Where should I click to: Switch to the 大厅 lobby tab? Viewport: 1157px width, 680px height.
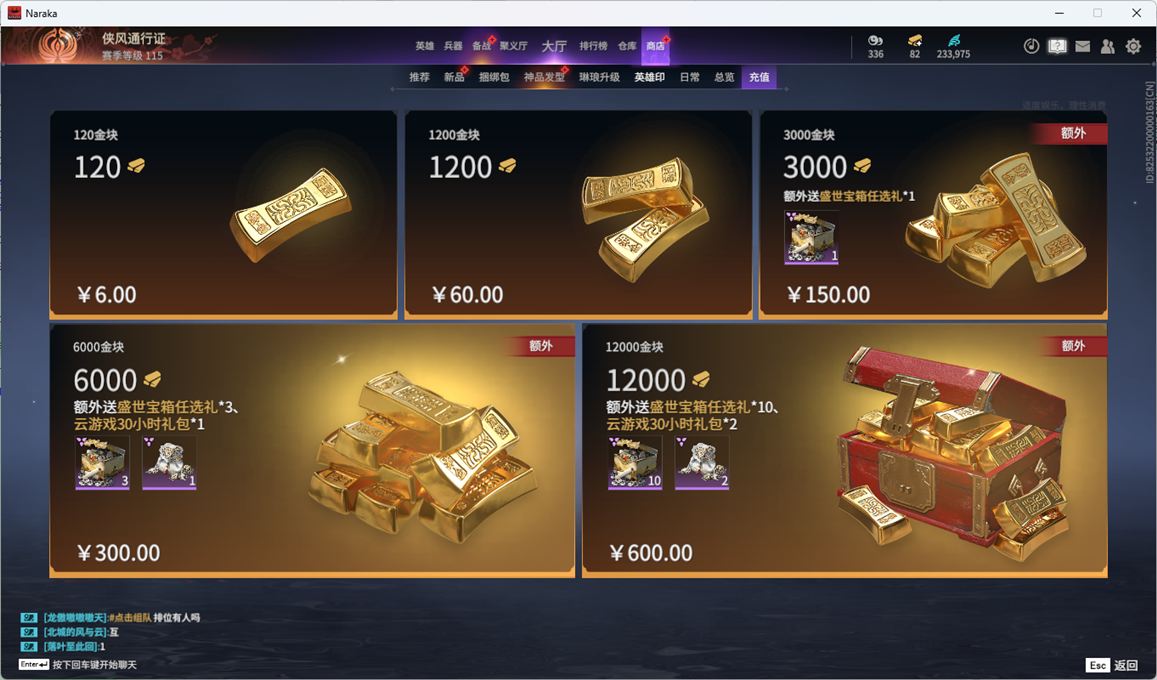(x=554, y=46)
